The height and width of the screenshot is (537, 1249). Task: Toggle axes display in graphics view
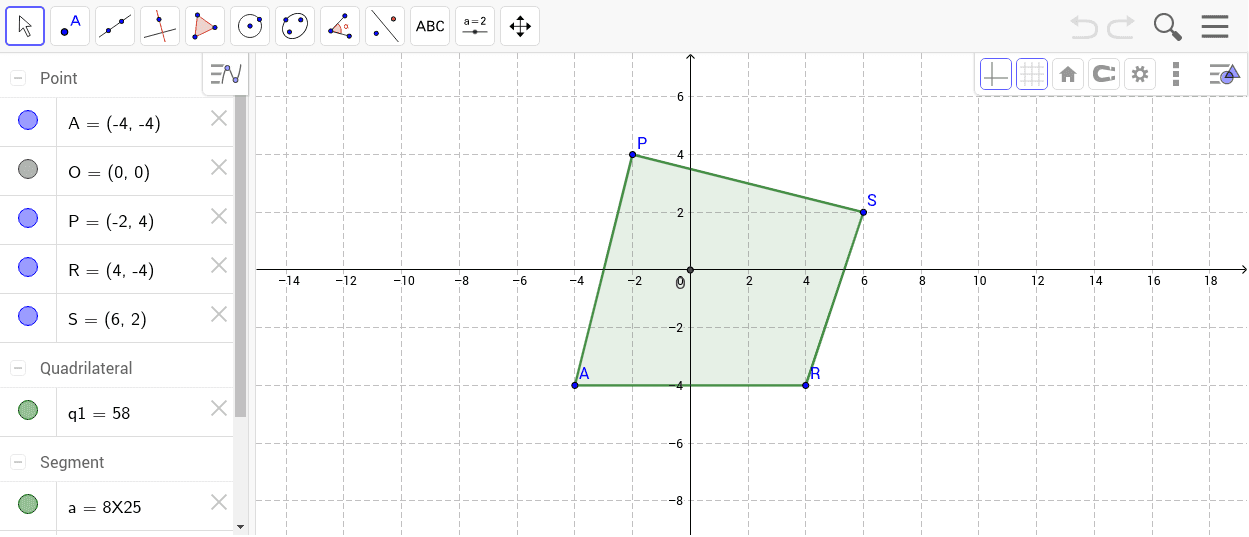click(x=996, y=74)
